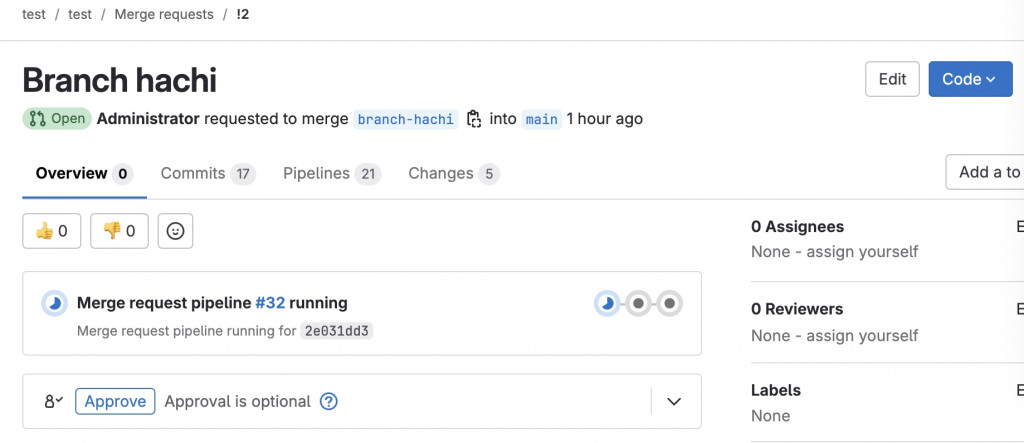Click the thumbs down reaction button
The height and width of the screenshot is (443, 1024).
(119, 231)
